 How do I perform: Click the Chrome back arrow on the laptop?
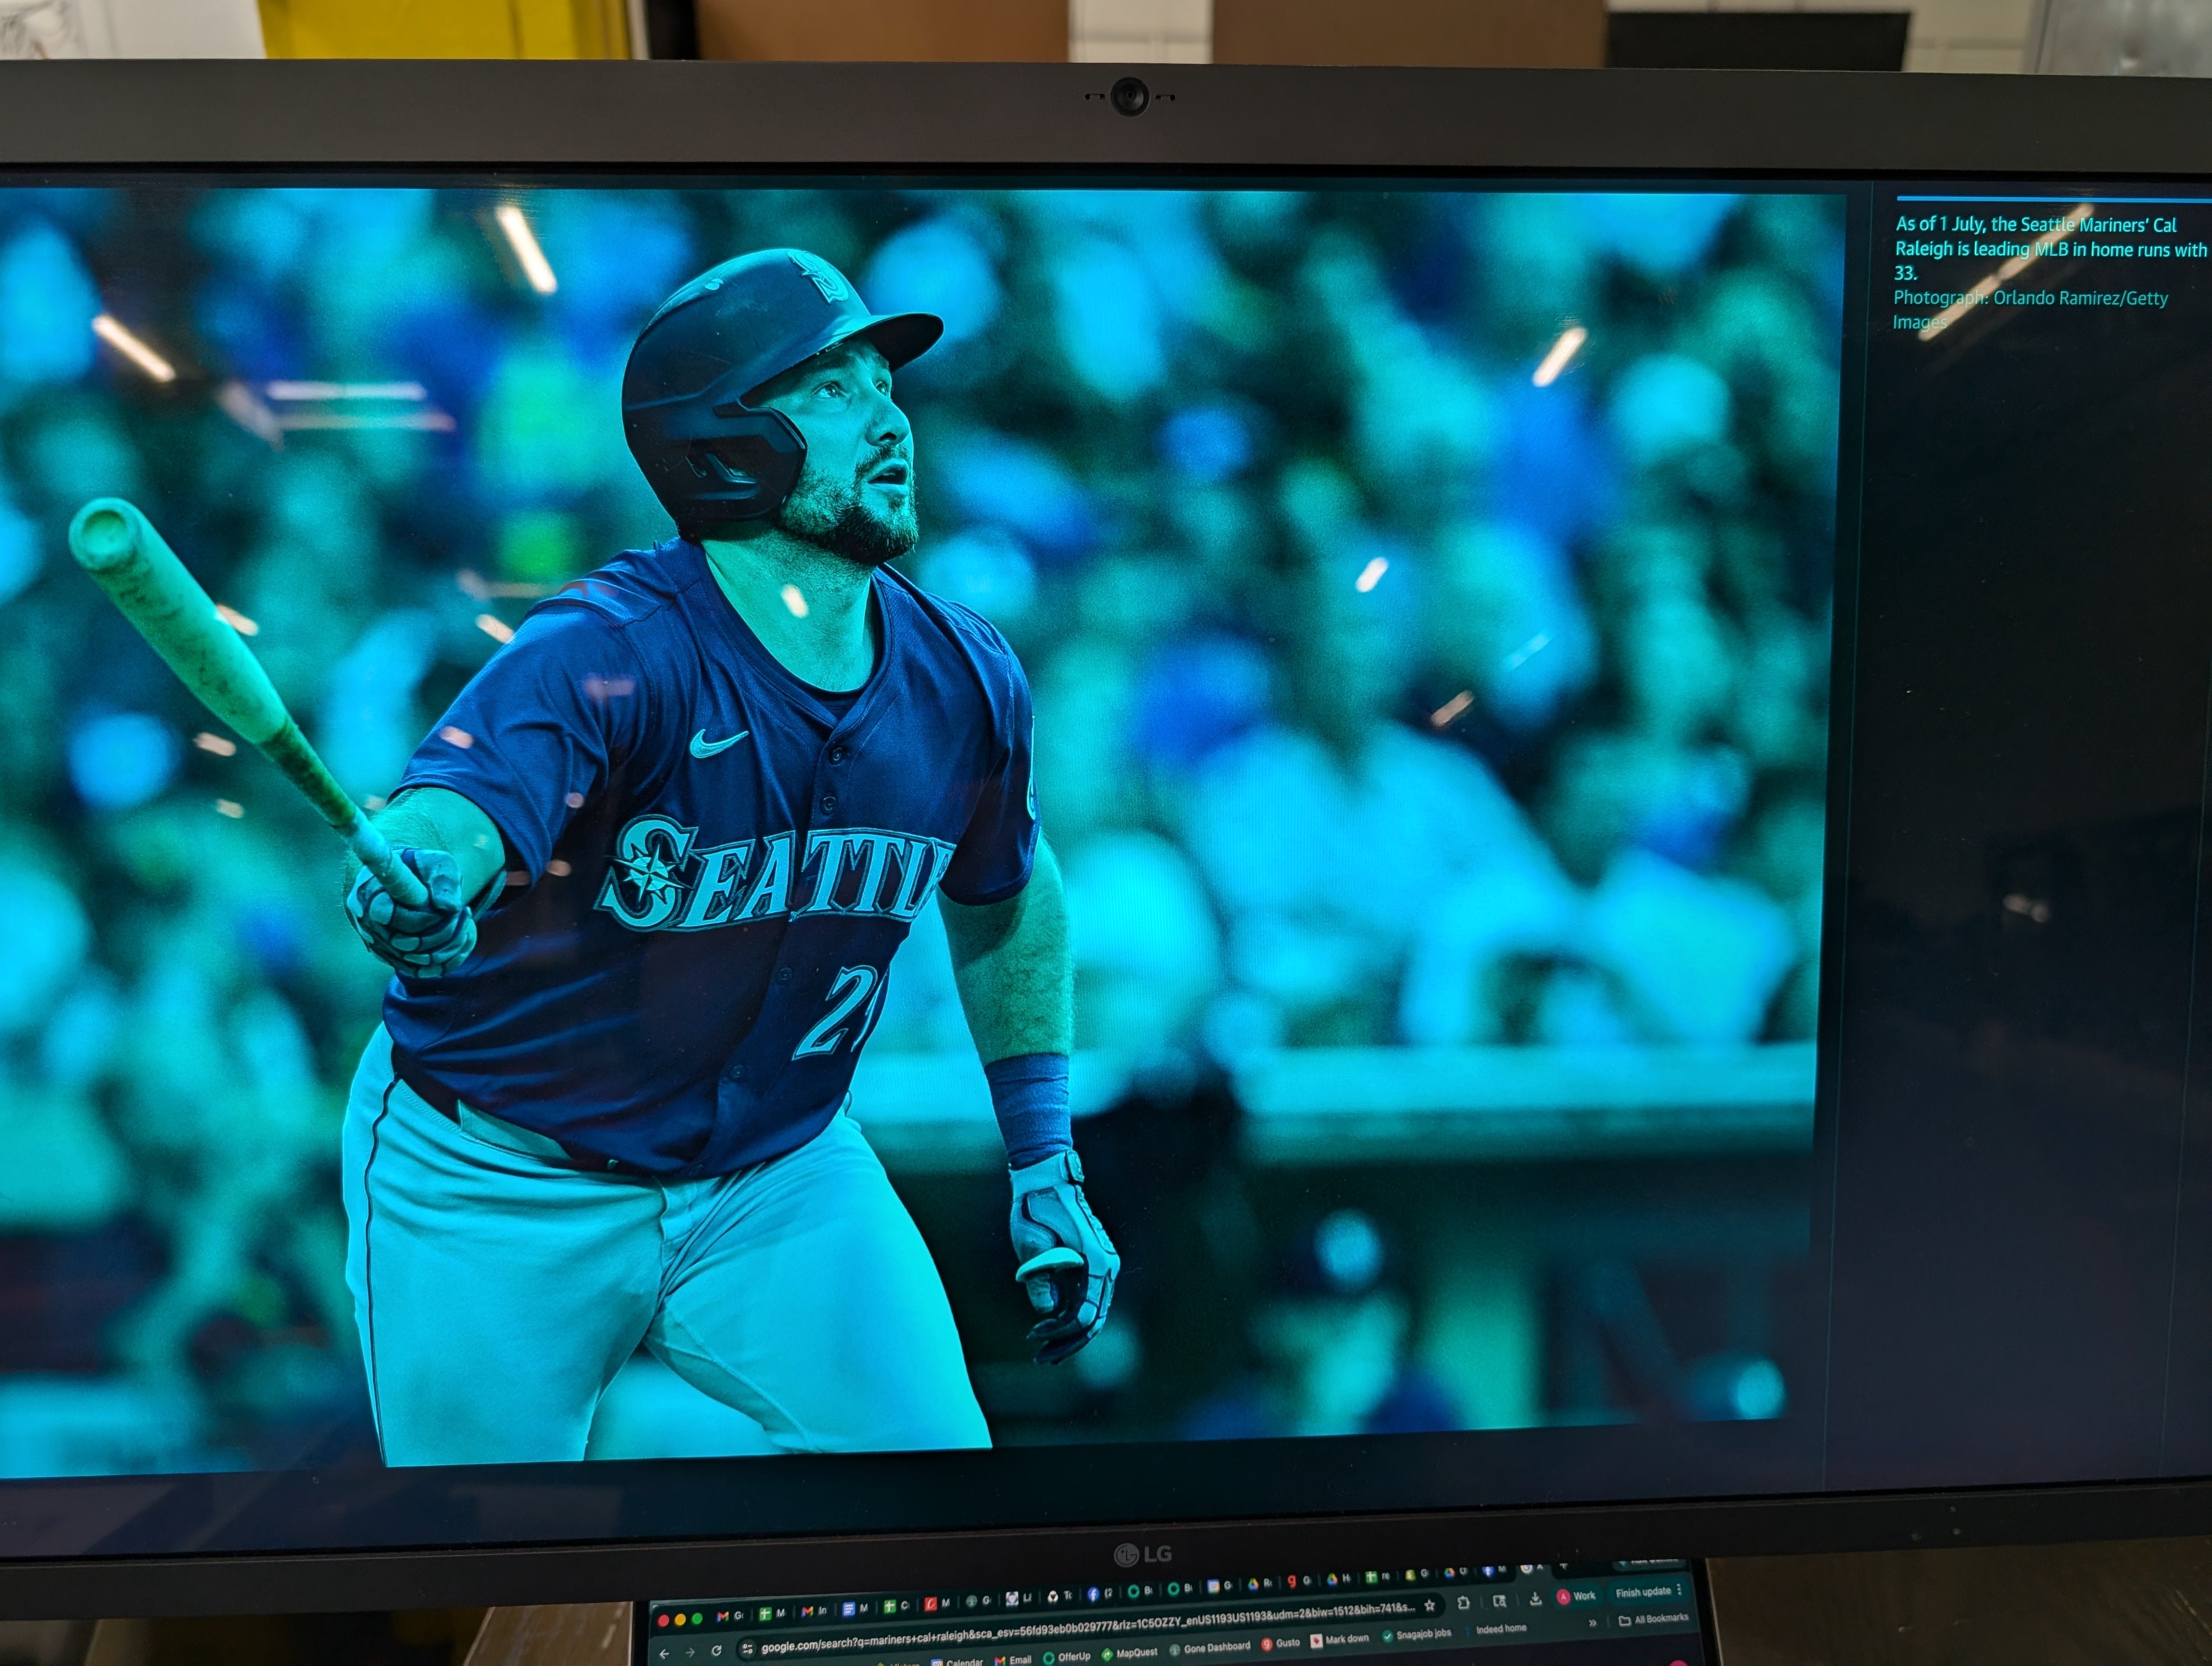click(664, 1653)
